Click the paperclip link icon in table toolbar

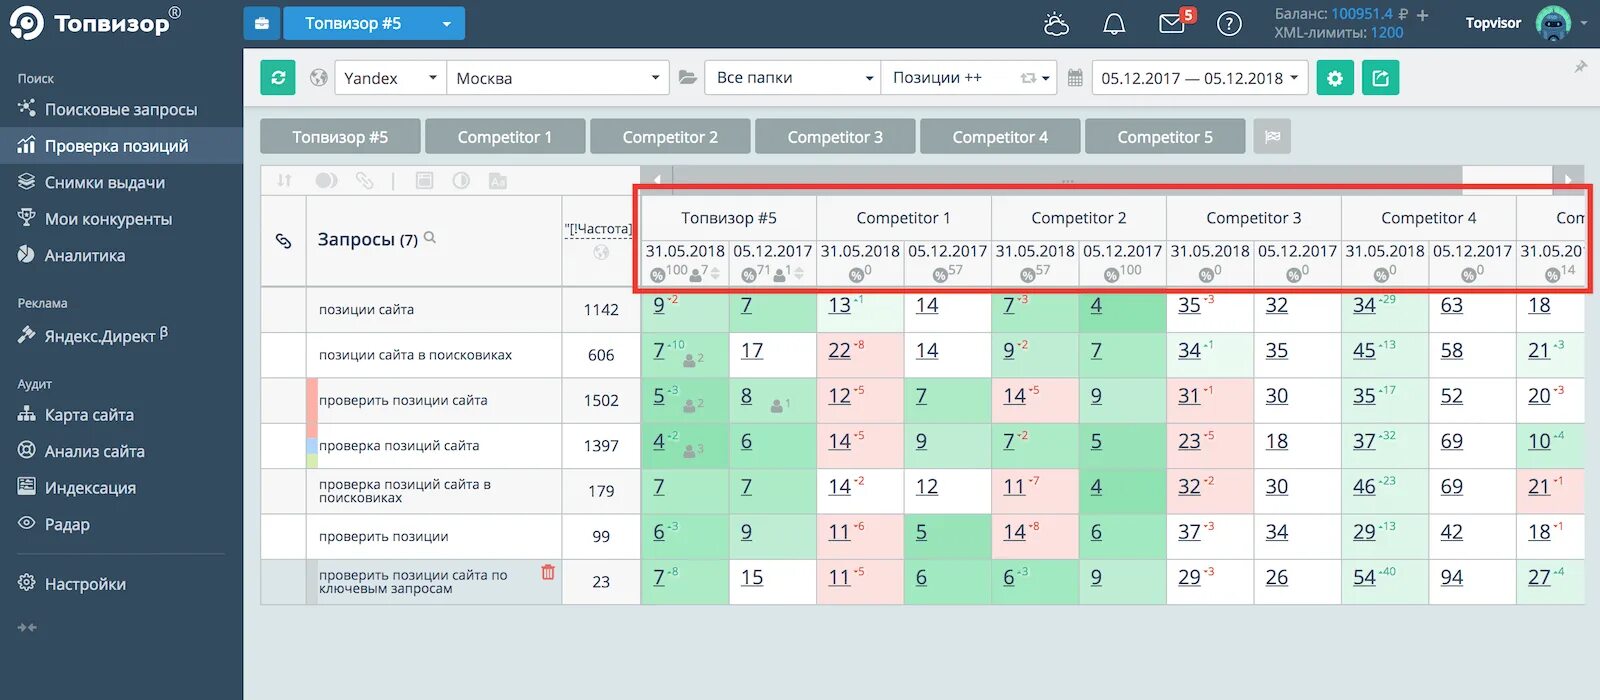tap(364, 180)
